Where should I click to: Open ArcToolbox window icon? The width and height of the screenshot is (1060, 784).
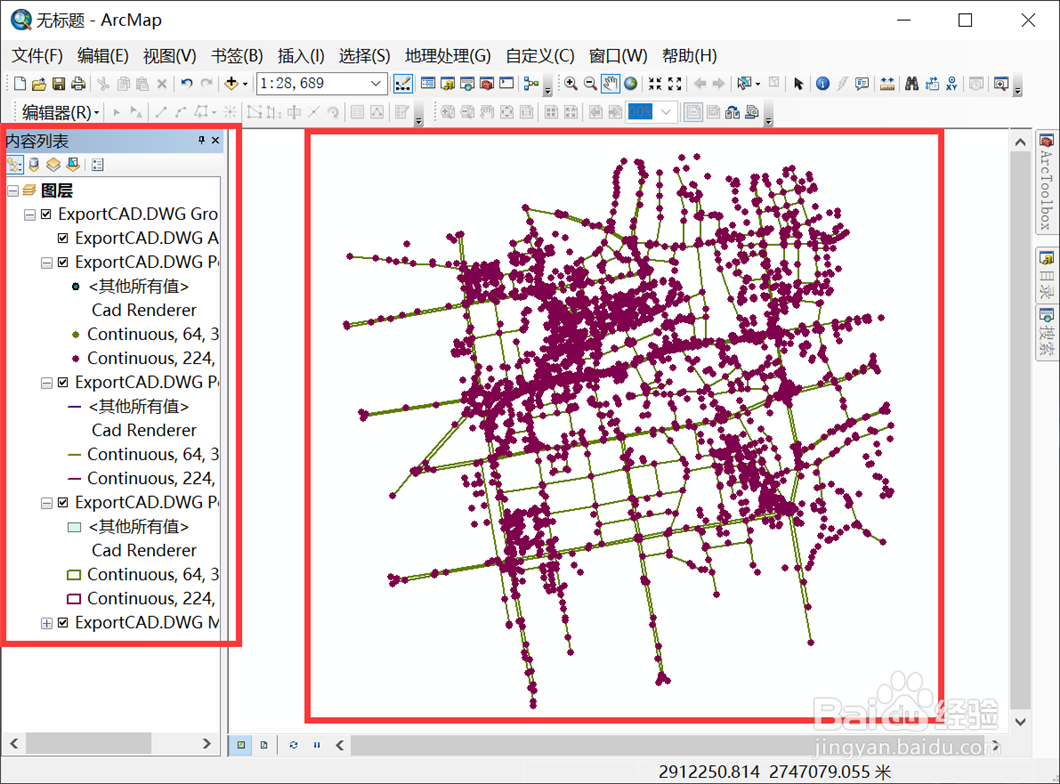point(487,83)
